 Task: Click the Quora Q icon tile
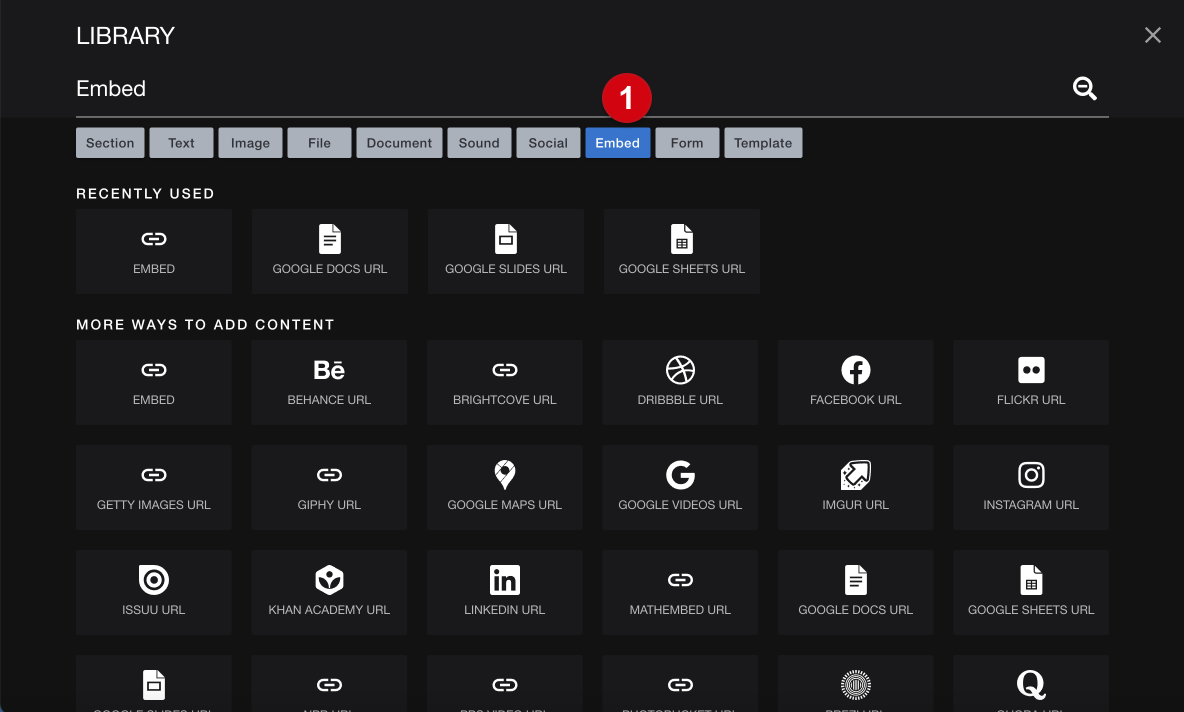pyautogui.click(x=1031, y=684)
